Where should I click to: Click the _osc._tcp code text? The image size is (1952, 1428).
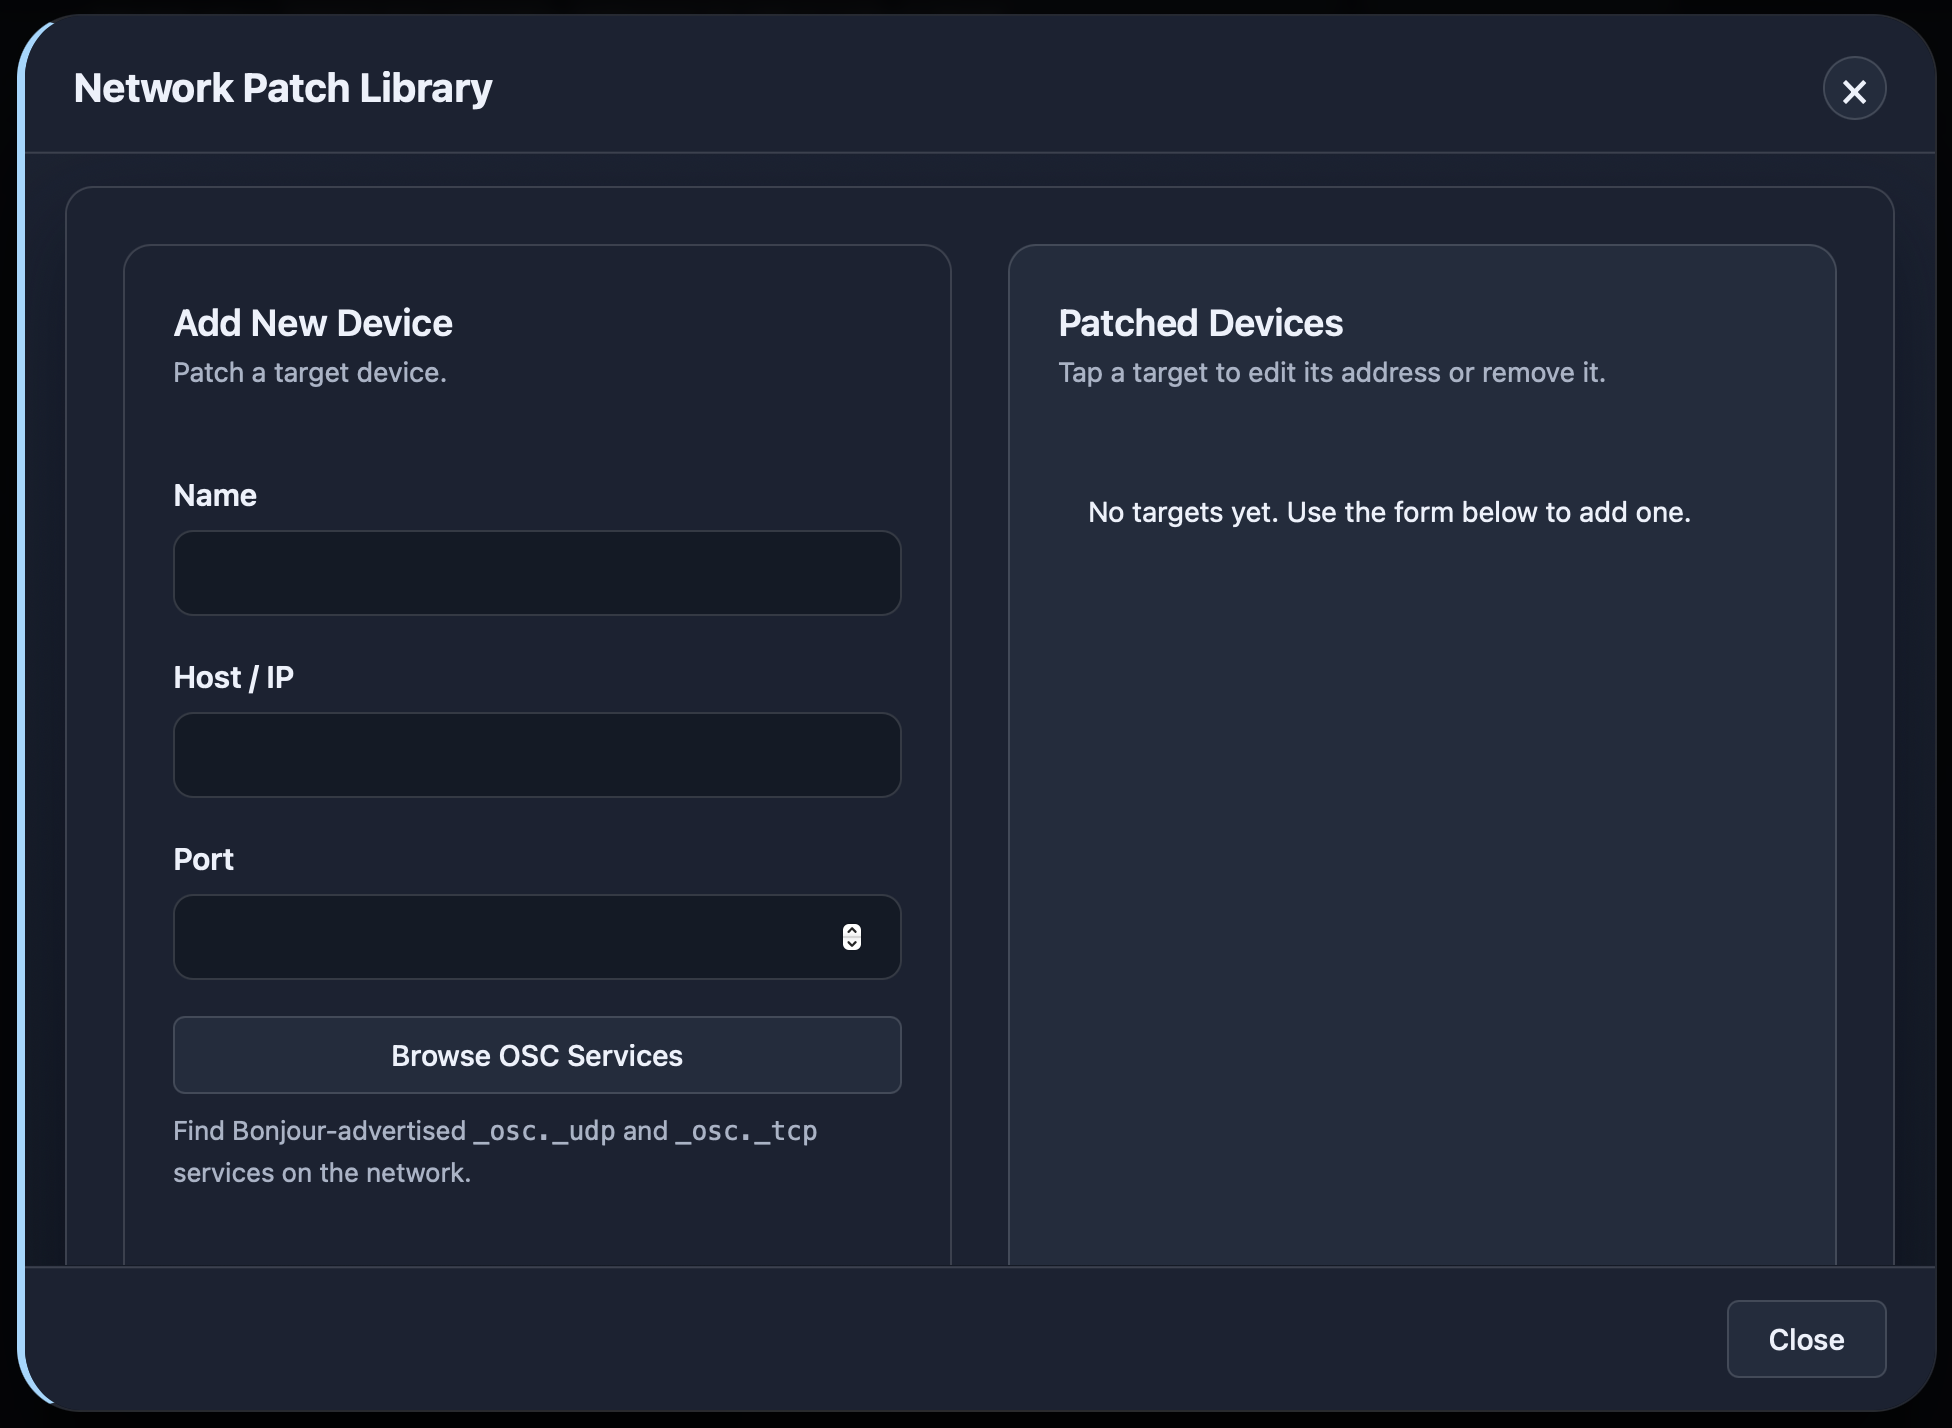746,1131
